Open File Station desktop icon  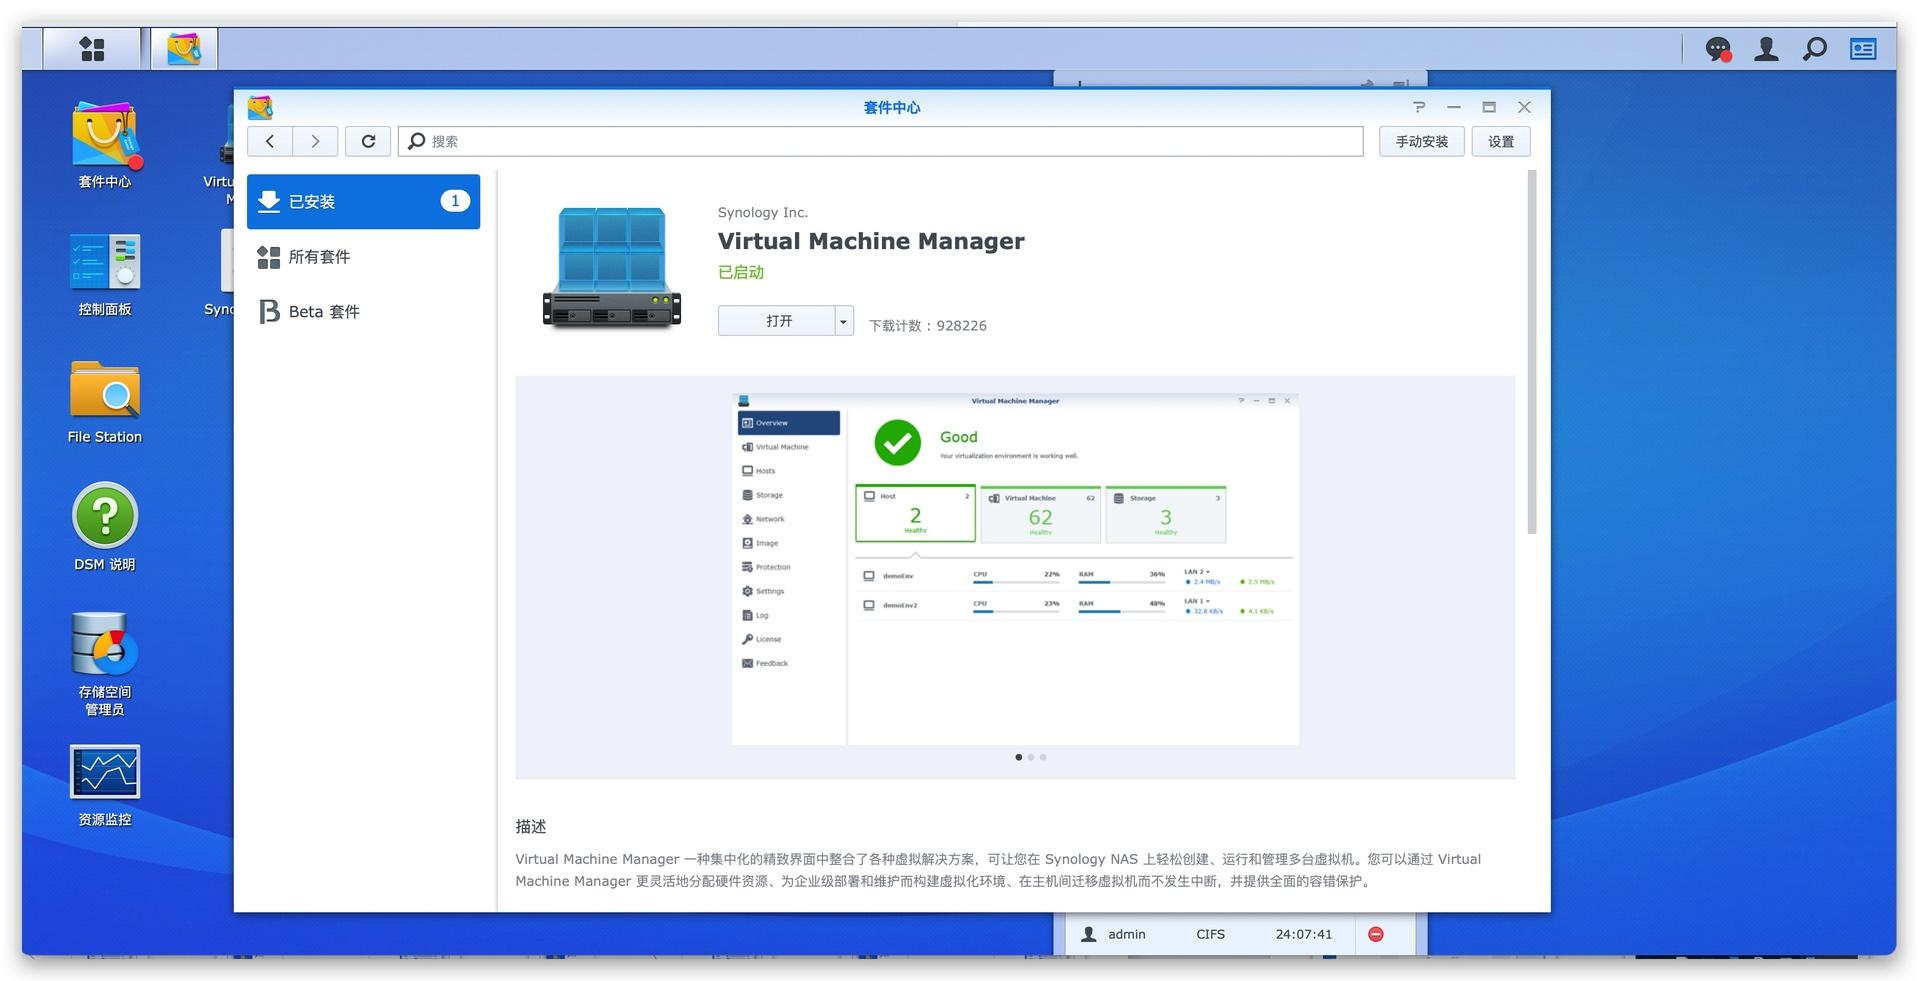coord(105,402)
